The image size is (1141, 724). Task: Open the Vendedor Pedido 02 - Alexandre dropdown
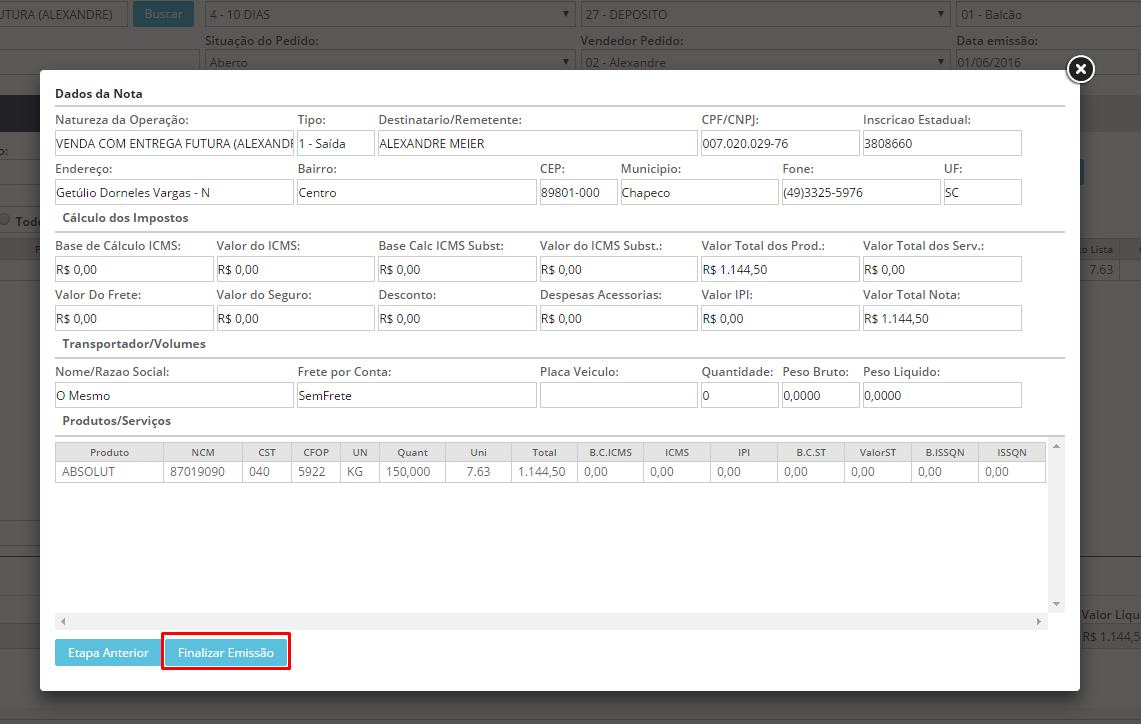click(766, 62)
